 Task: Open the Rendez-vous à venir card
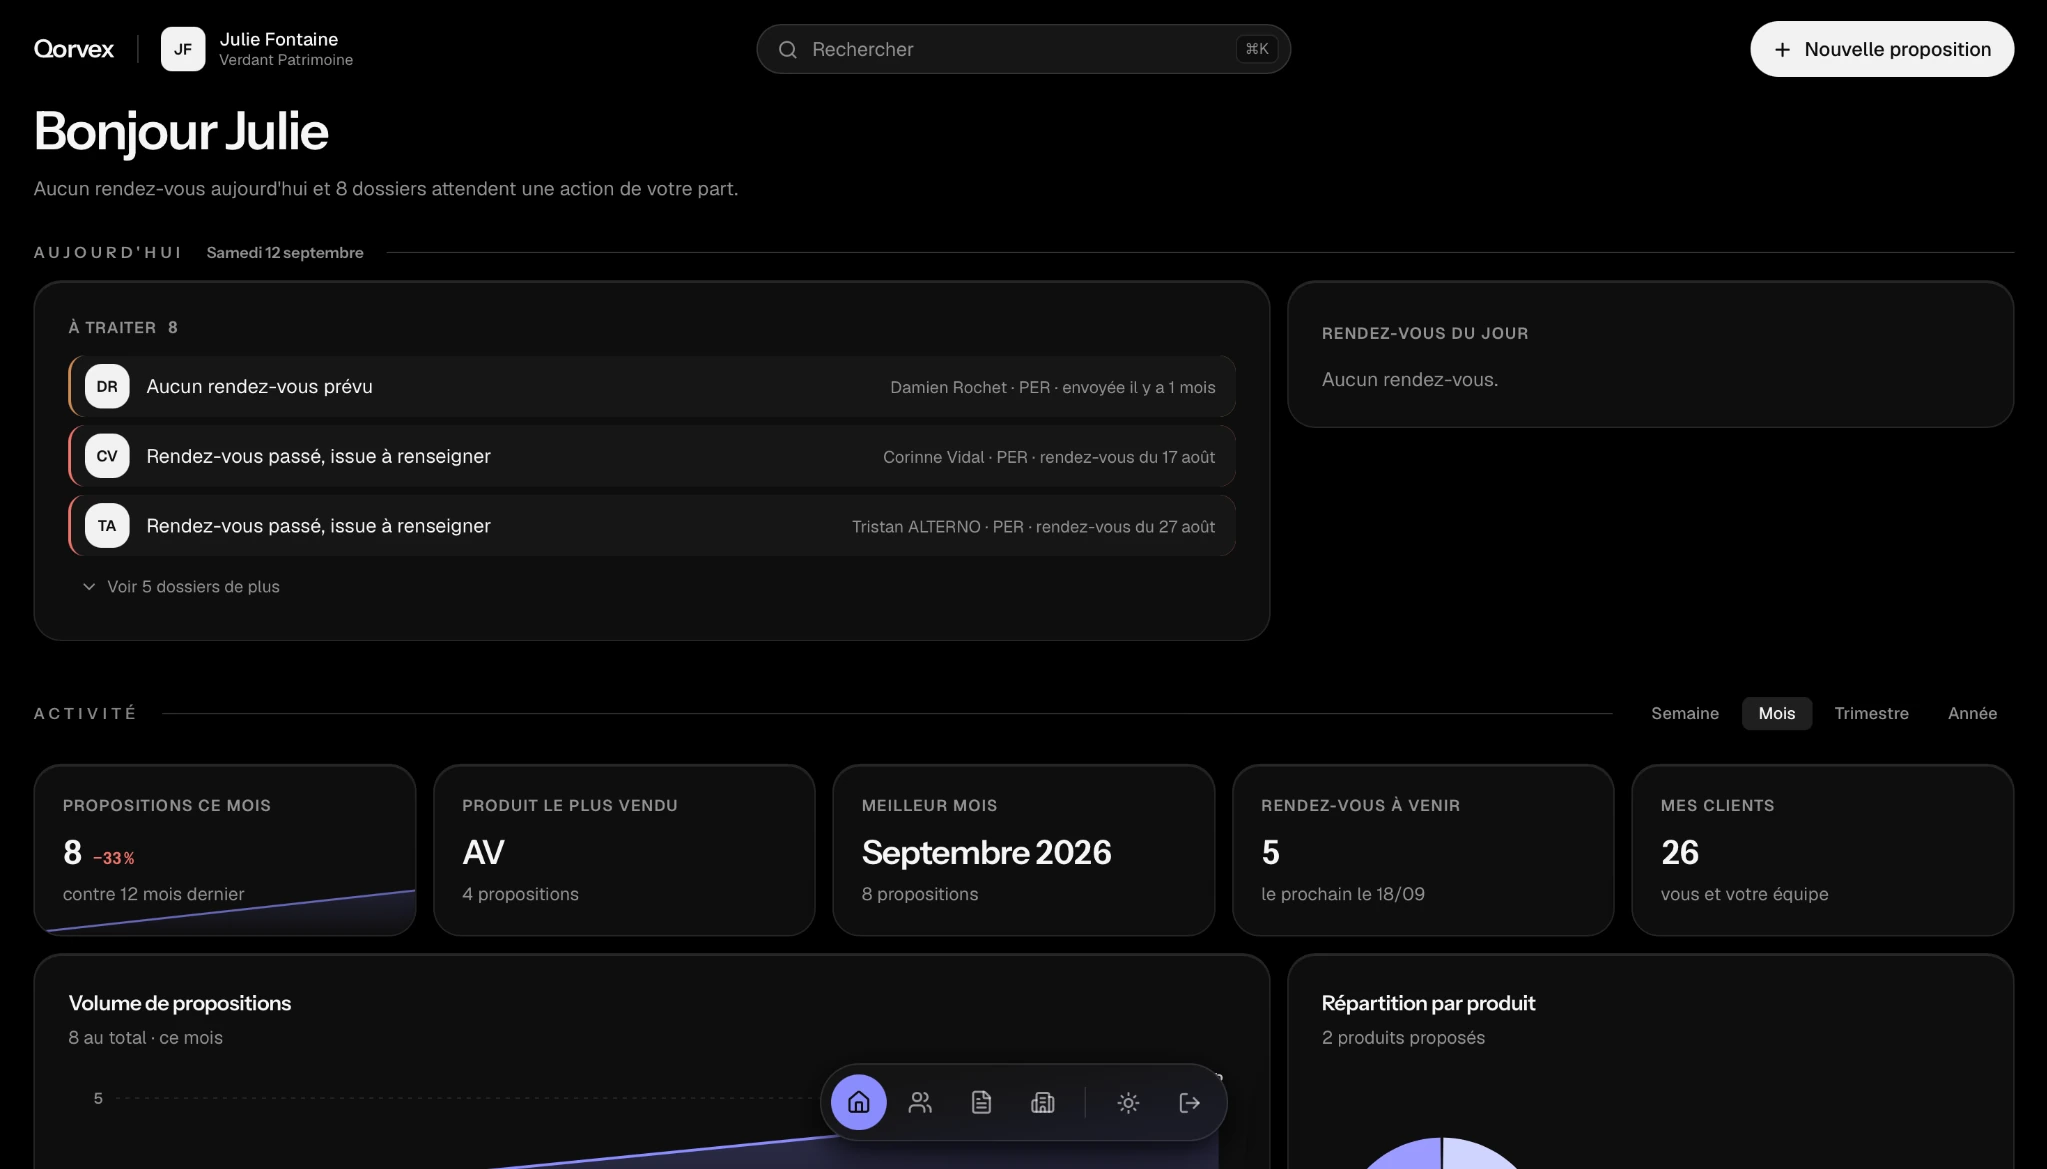(1423, 850)
